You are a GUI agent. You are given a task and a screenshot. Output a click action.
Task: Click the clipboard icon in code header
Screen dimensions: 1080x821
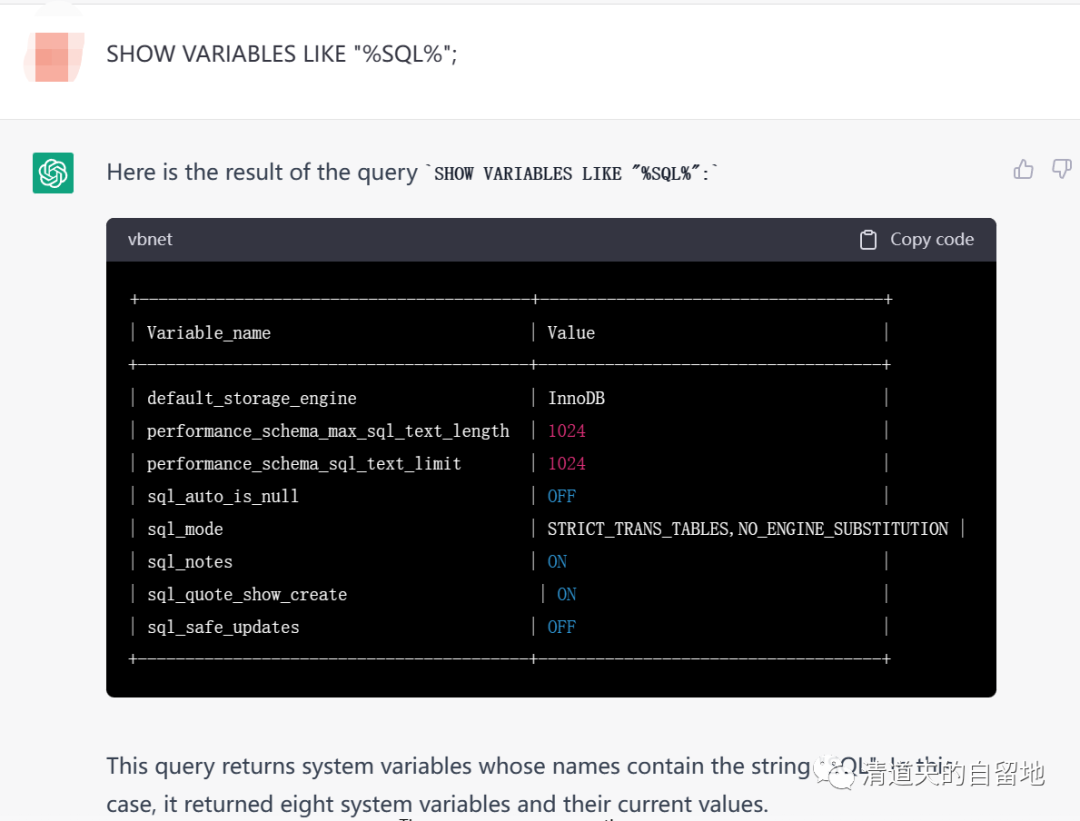click(x=868, y=240)
